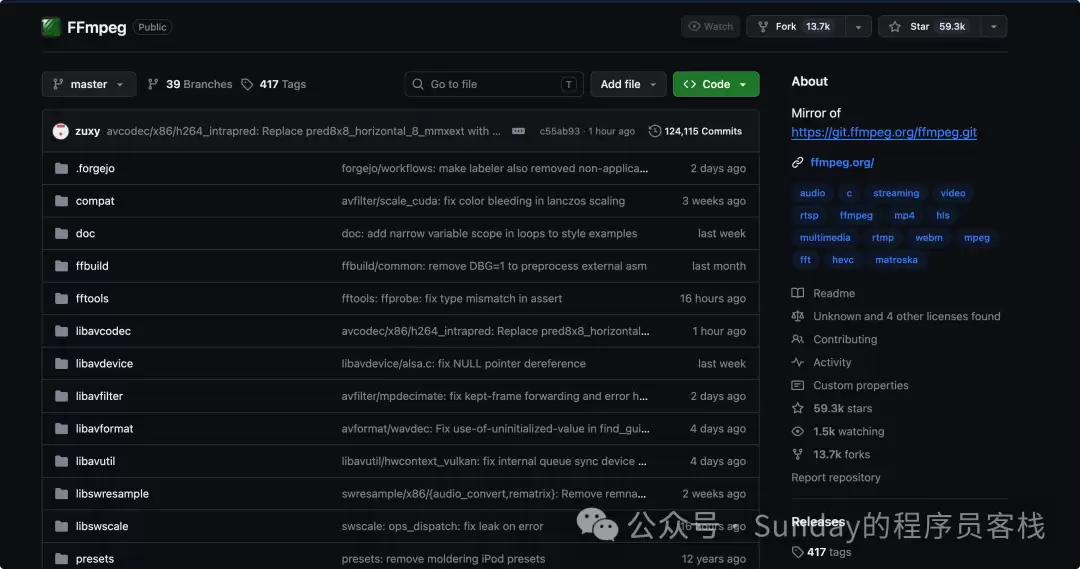Image resolution: width=1080 pixels, height=569 pixels.
Task: Click the .forgejo folder icon
Action: pyautogui.click(x=61, y=168)
